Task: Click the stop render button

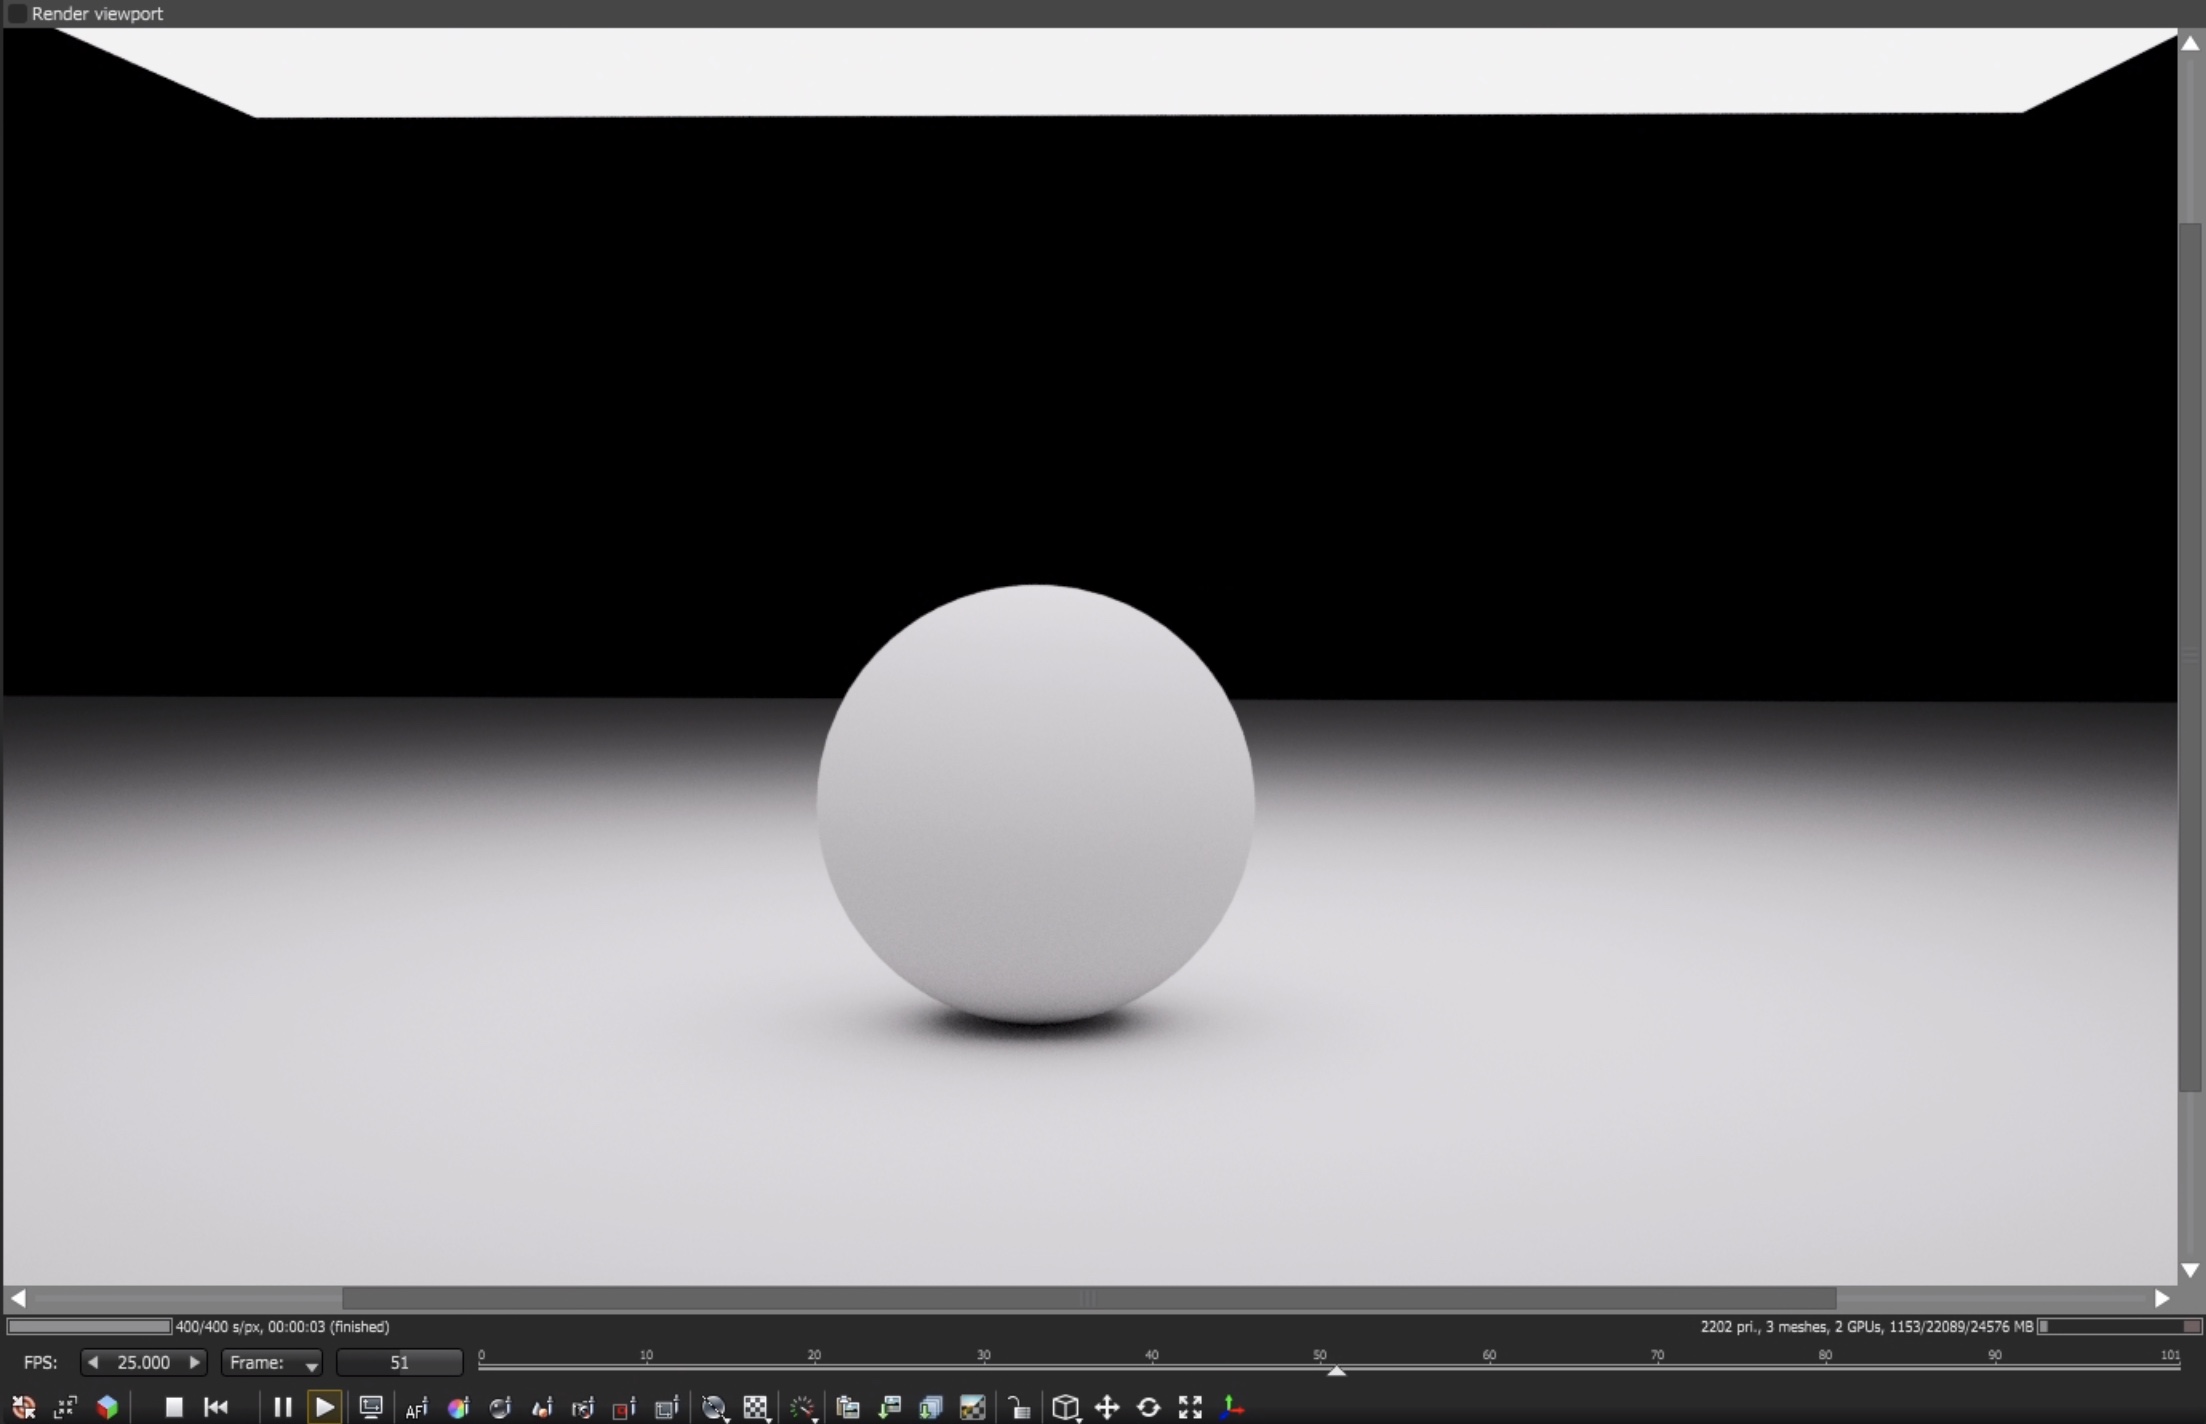Action: [174, 1407]
